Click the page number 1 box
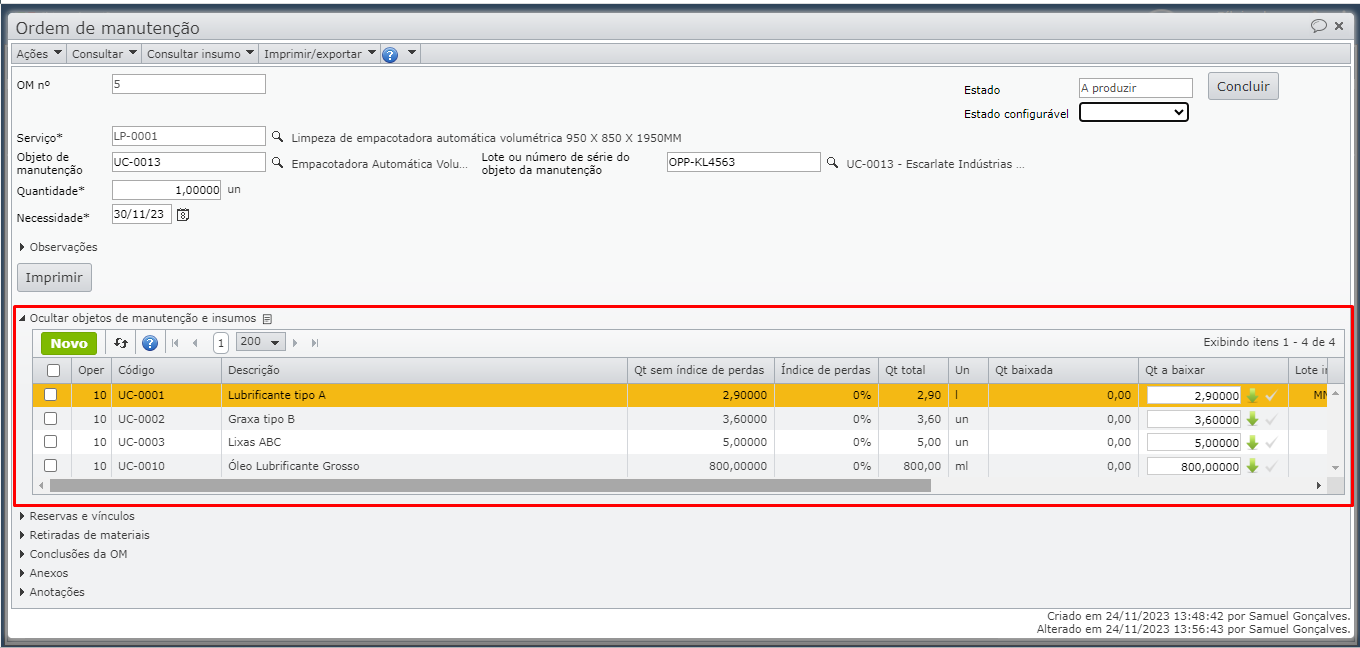The height and width of the screenshot is (648, 1360). click(221, 343)
